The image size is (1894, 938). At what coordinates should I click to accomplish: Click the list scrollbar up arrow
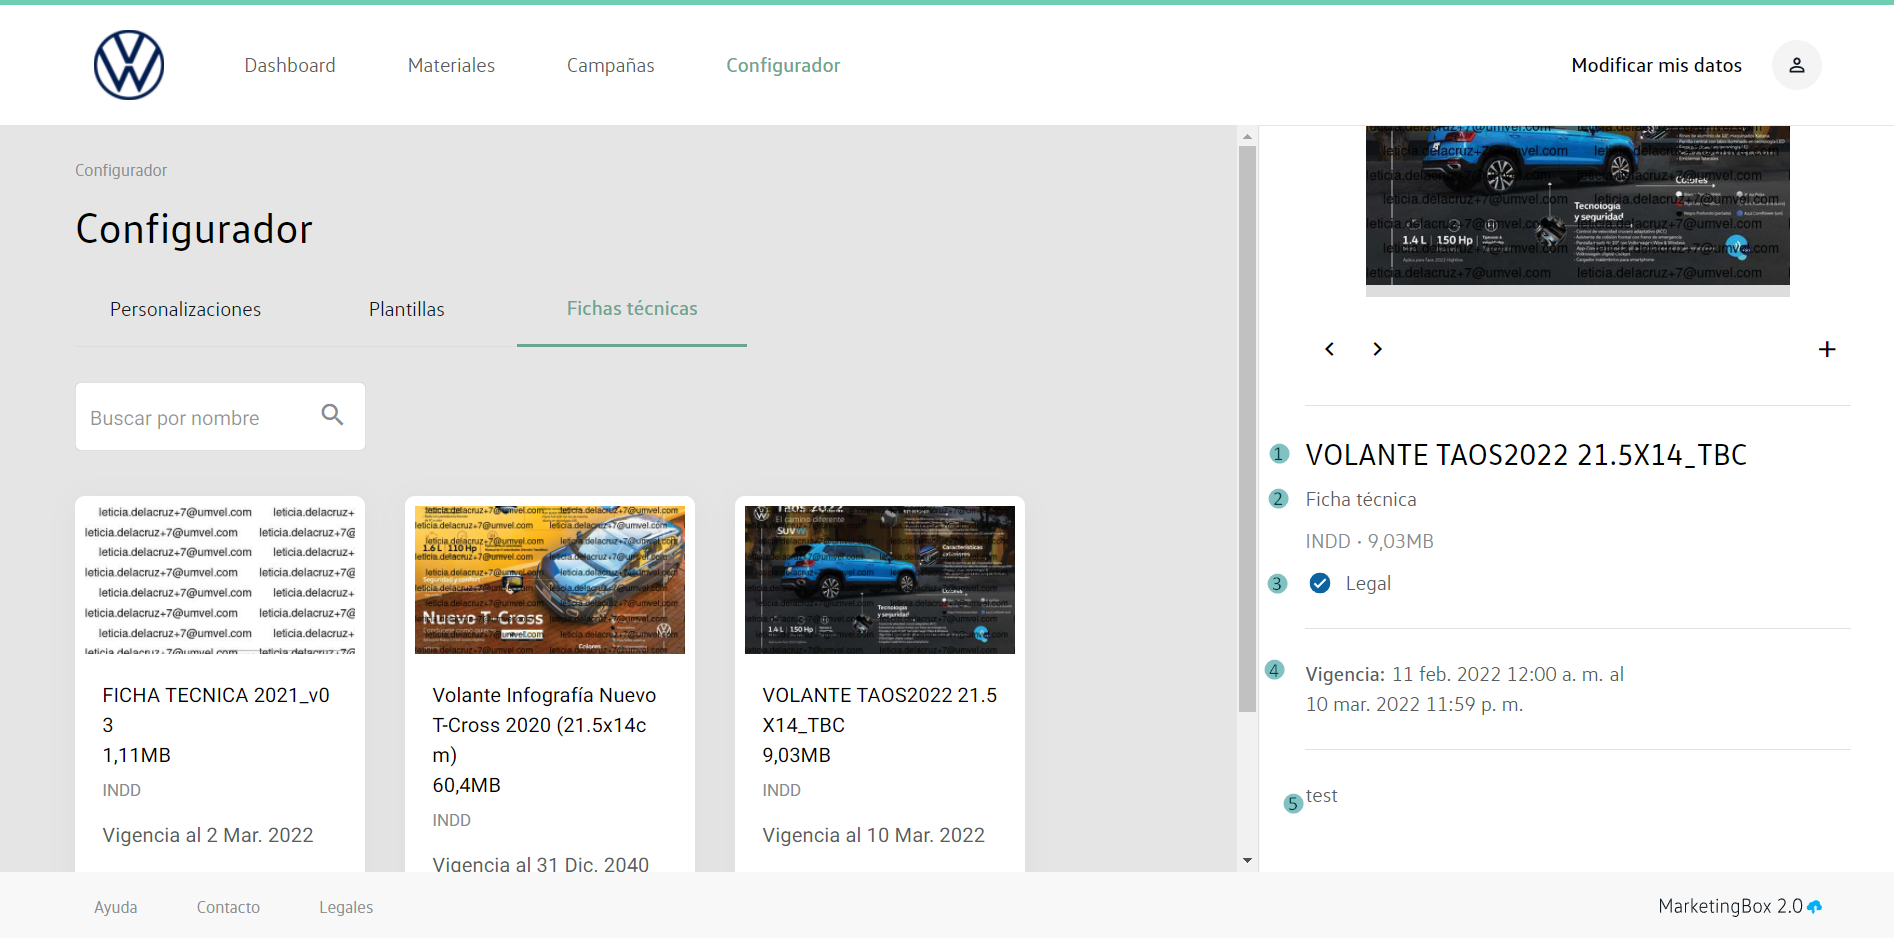[1247, 136]
